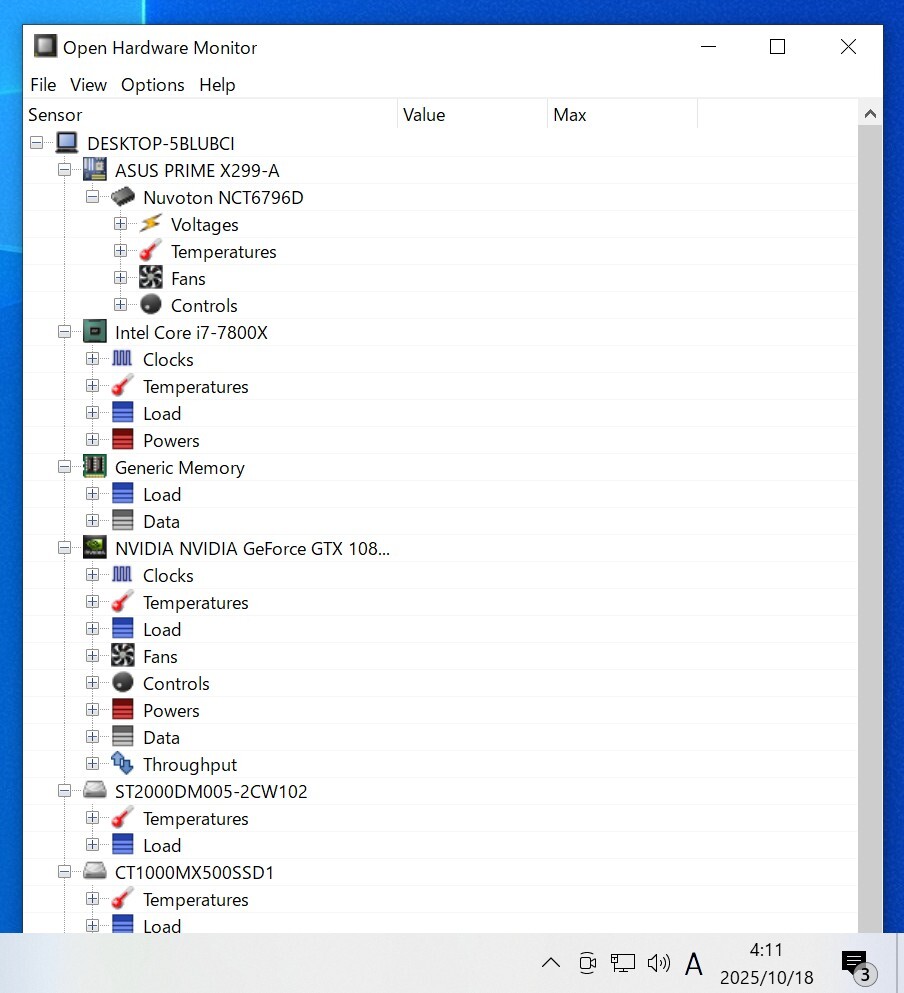Click the NVIDIA Powers red icon
904x993 pixels.
[x=122, y=709]
